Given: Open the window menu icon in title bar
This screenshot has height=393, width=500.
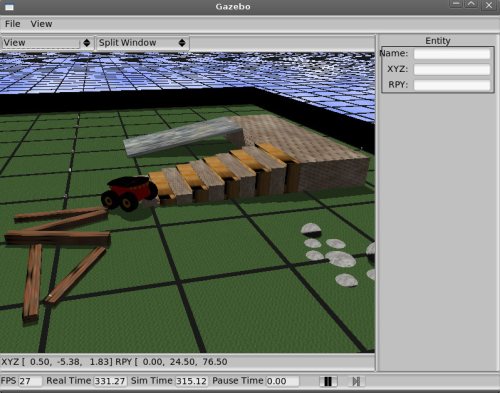Looking at the screenshot, I should (9, 6).
